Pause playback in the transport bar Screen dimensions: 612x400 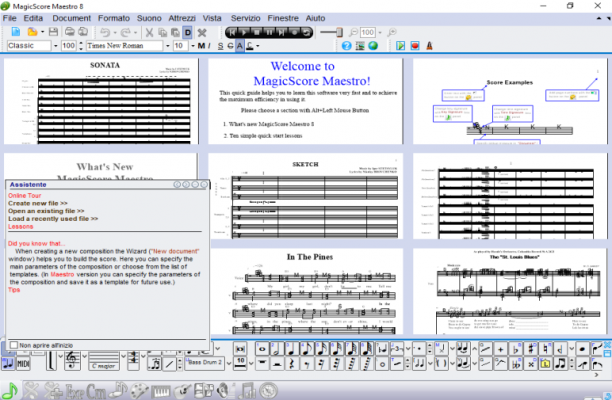pyautogui.click(x=269, y=32)
